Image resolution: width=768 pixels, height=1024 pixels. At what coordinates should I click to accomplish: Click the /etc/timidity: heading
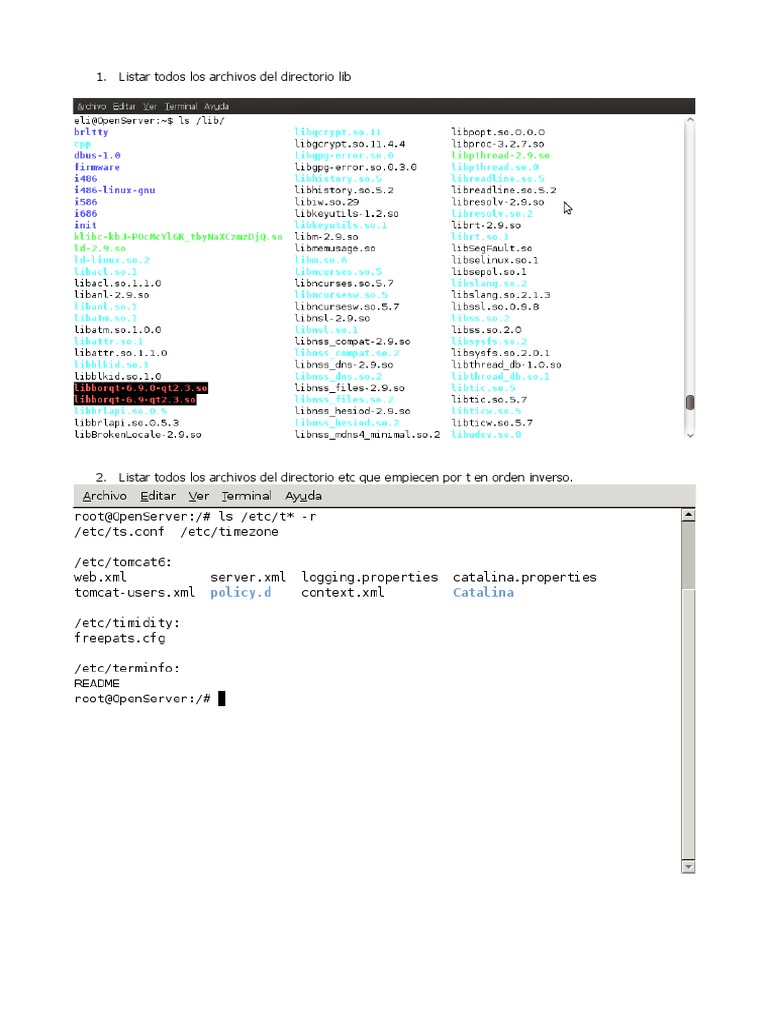(x=127, y=623)
